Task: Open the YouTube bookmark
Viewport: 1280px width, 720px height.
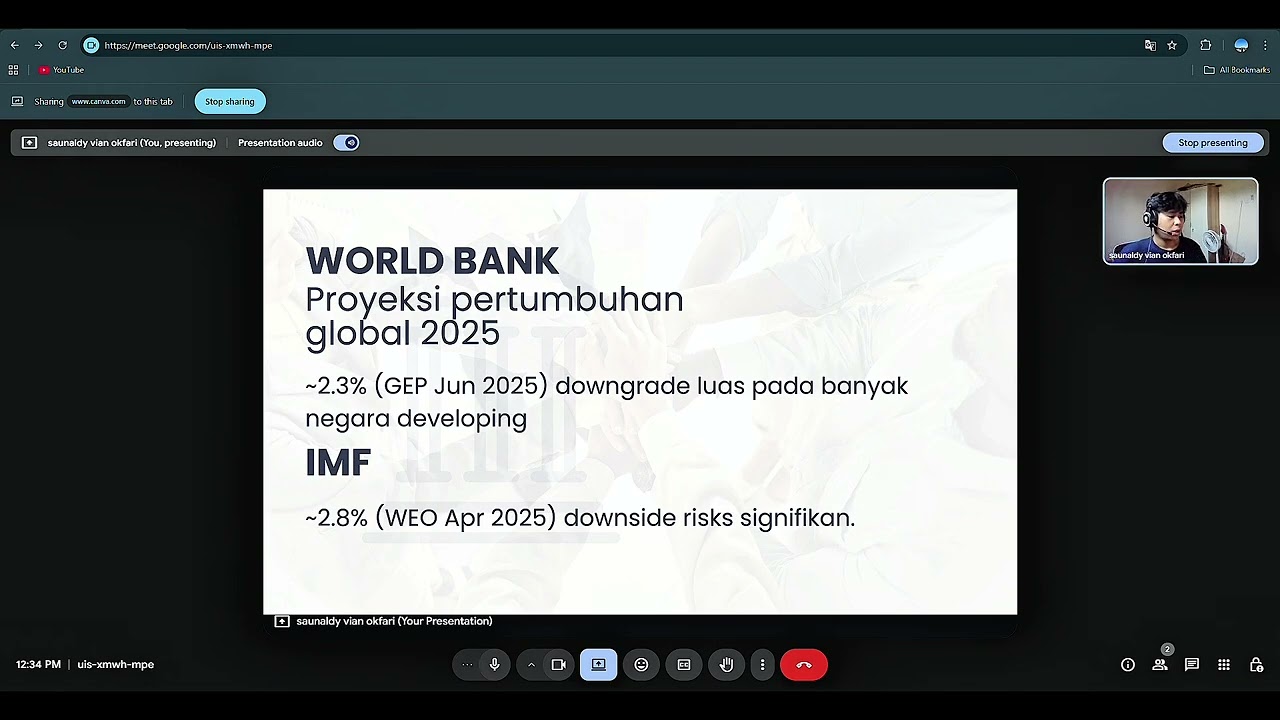Action: 61,70
